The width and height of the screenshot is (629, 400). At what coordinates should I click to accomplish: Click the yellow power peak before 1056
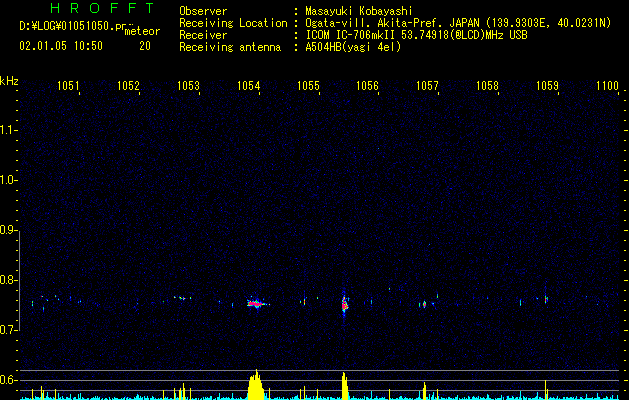tap(344, 386)
